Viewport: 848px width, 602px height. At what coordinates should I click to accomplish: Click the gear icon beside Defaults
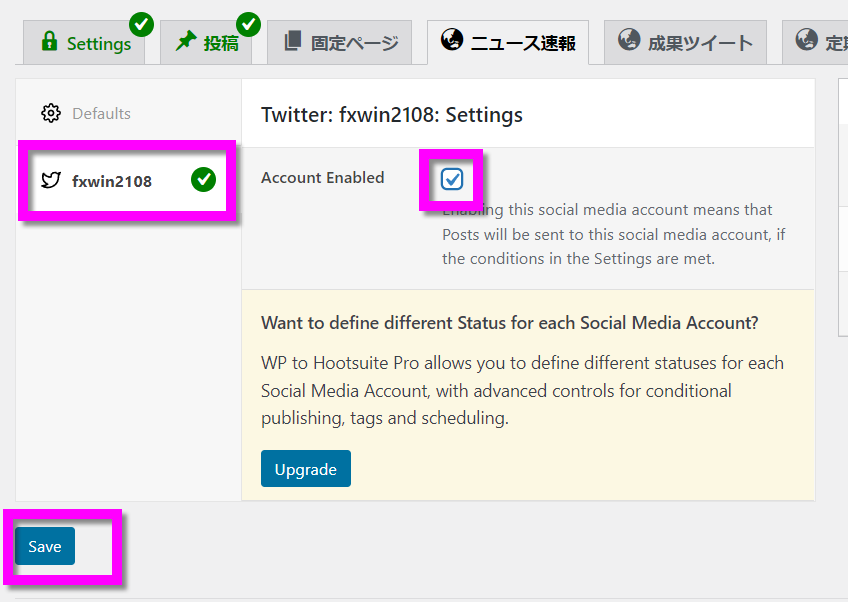pos(51,113)
